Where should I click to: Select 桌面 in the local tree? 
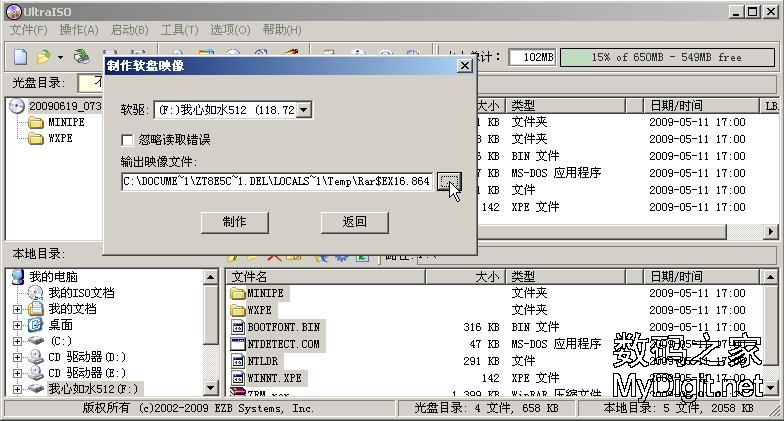pyautogui.click(x=60, y=324)
